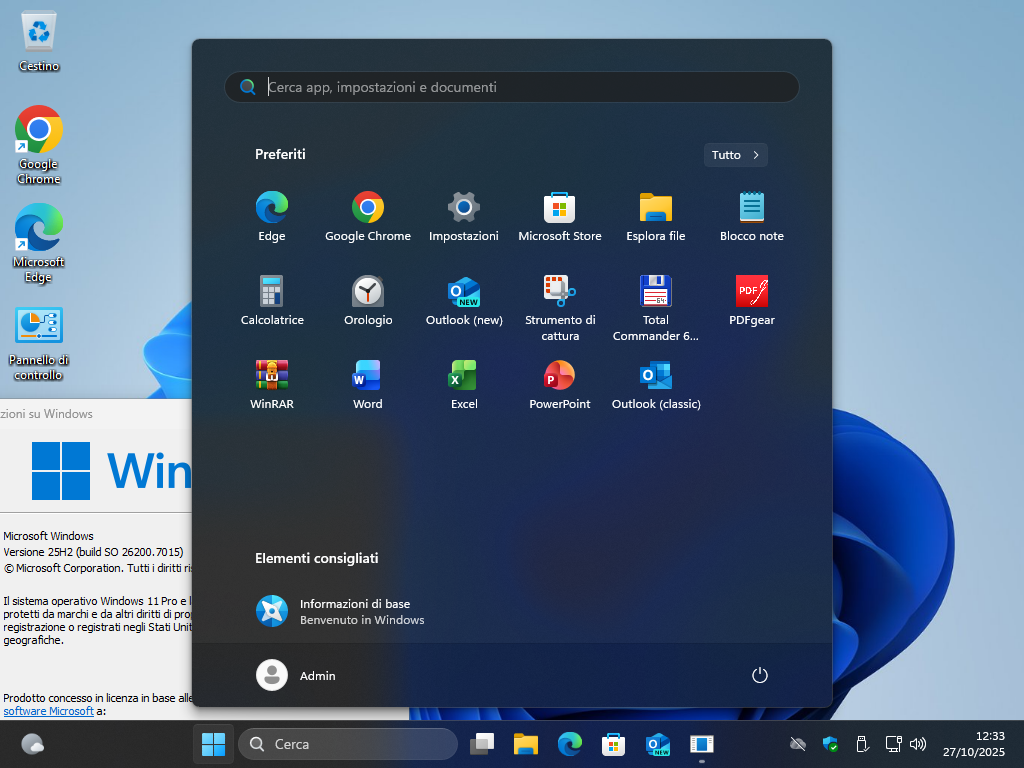1024x768 pixels.
Task: Open Microsoft Edge from the taskbar
Action: coord(569,744)
